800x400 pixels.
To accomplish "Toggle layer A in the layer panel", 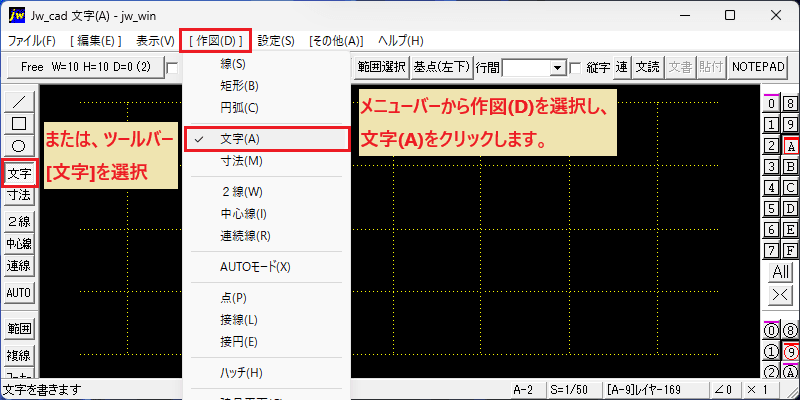I will [x=791, y=146].
